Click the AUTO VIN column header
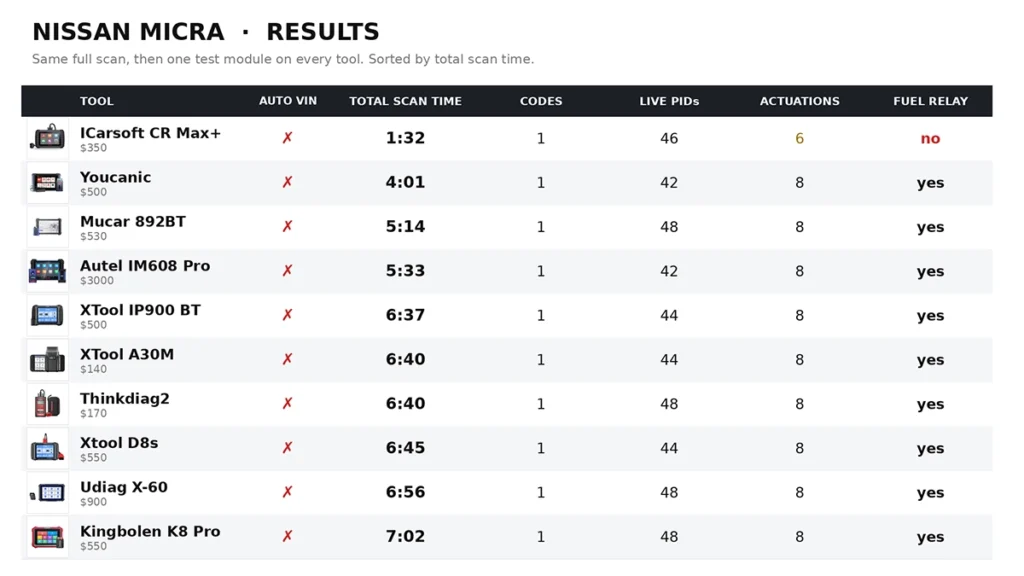 [x=287, y=101]
